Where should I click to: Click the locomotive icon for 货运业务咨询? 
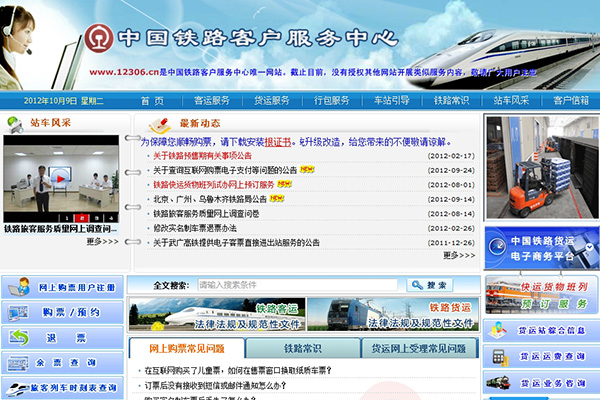point(499,382)
